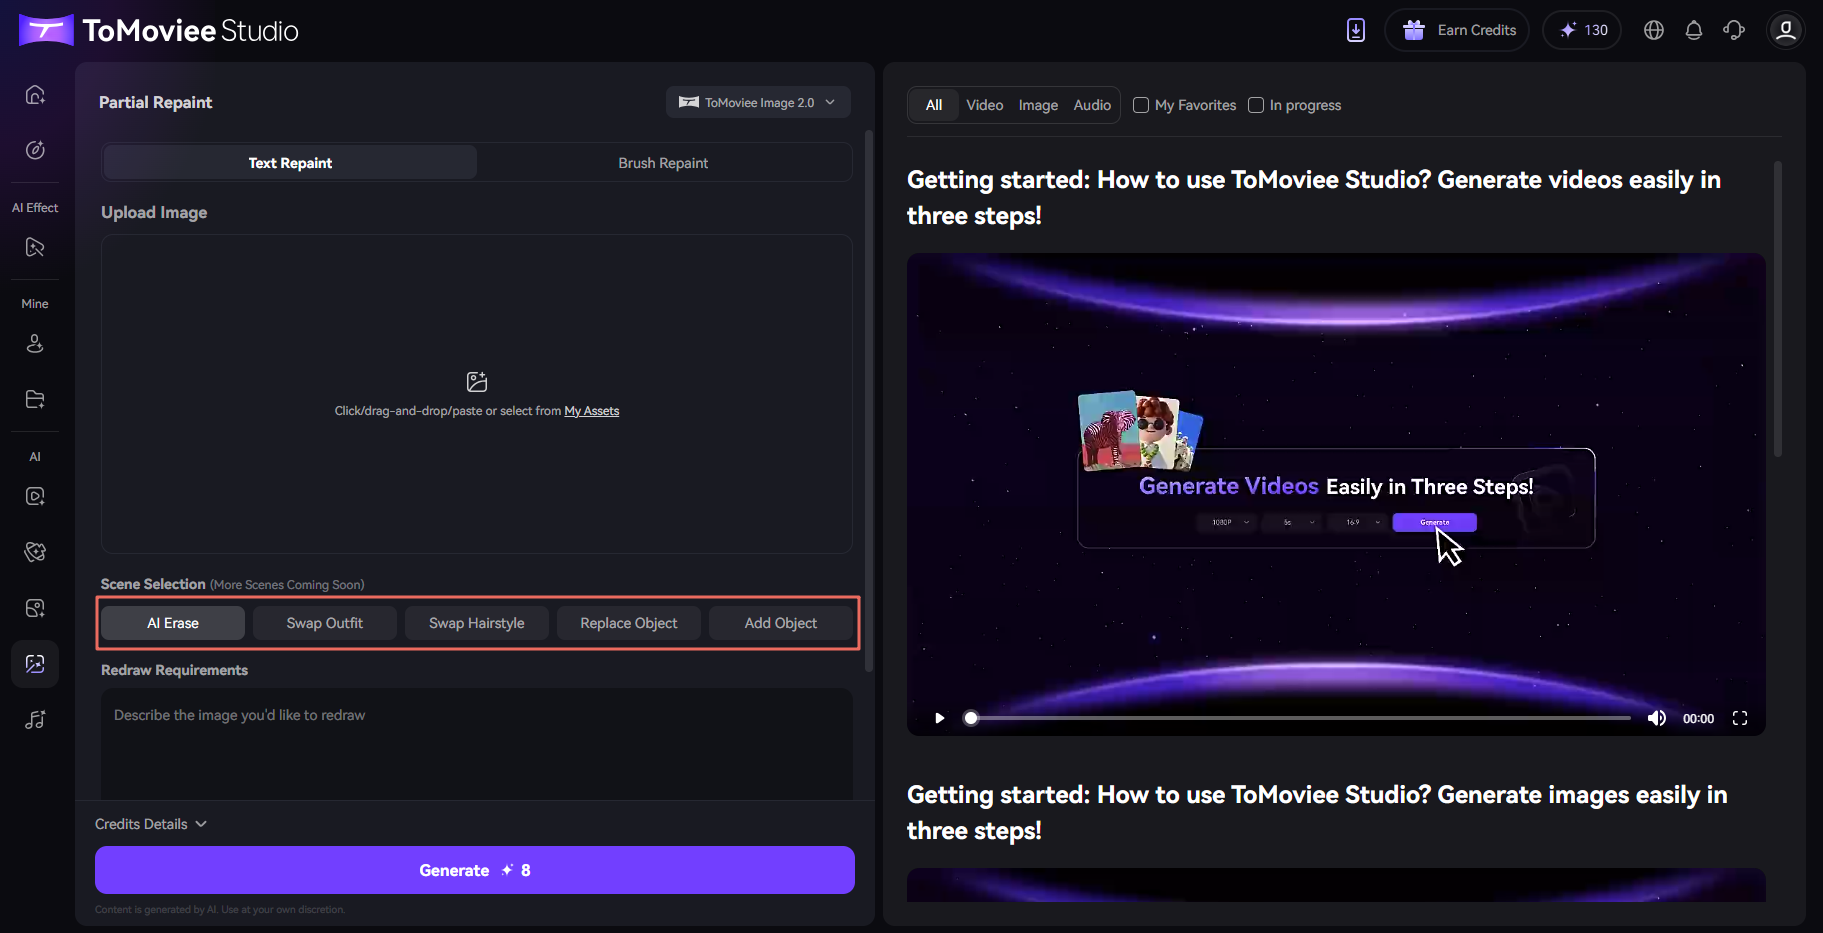Open the user profile avatar
This screenshot has height=933, width=1823.
pos(1785,30)
